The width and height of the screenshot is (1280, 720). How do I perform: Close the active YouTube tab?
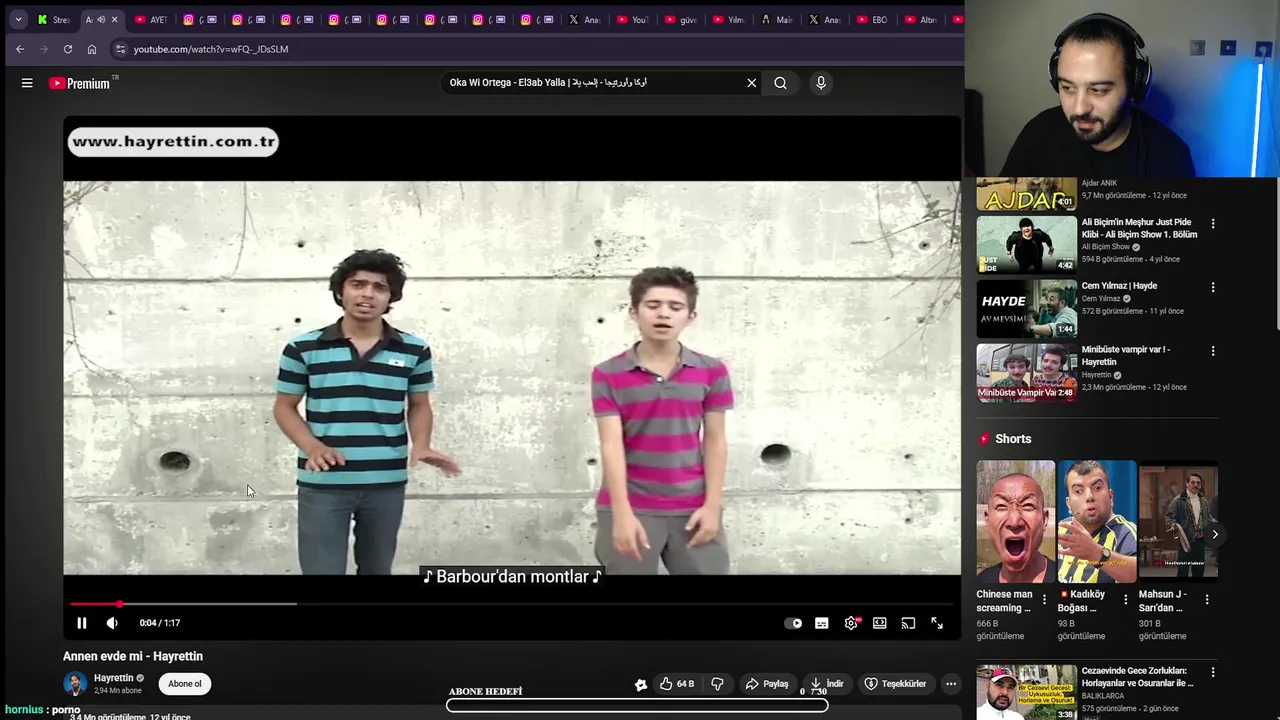pyautogui.click(x=114, y=20)
